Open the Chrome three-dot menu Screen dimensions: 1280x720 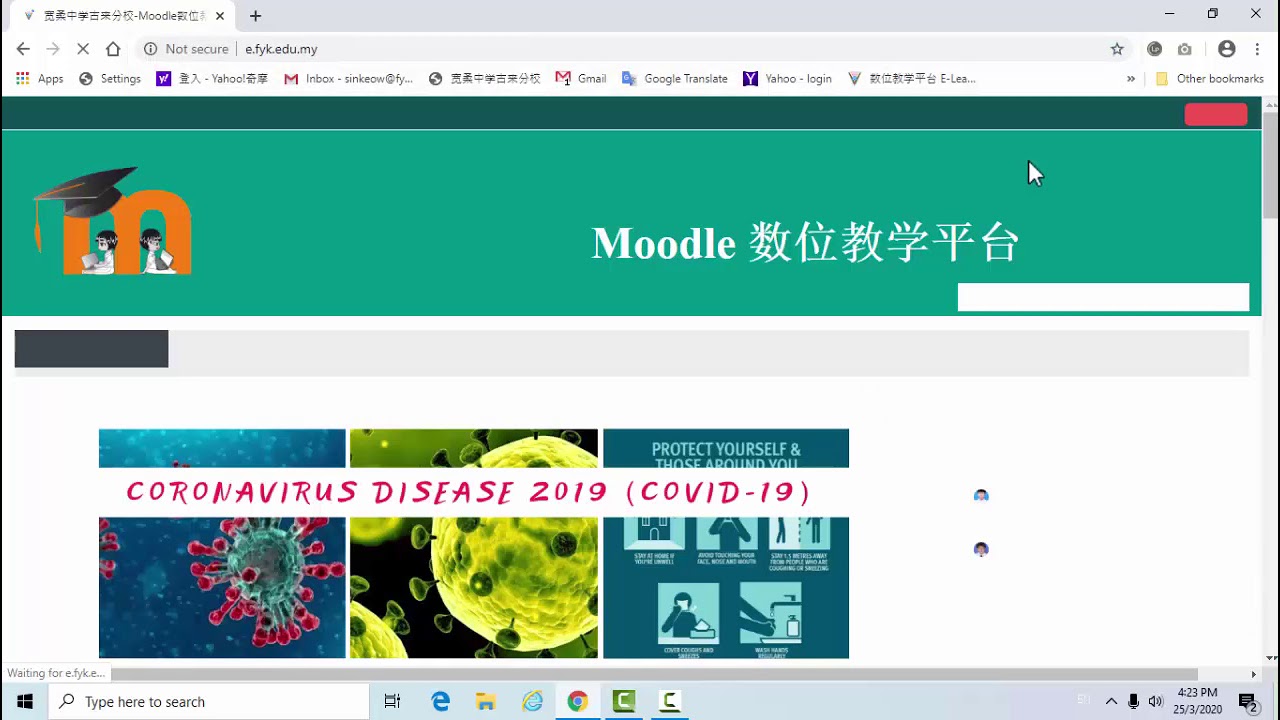(x=1257, y=49)
